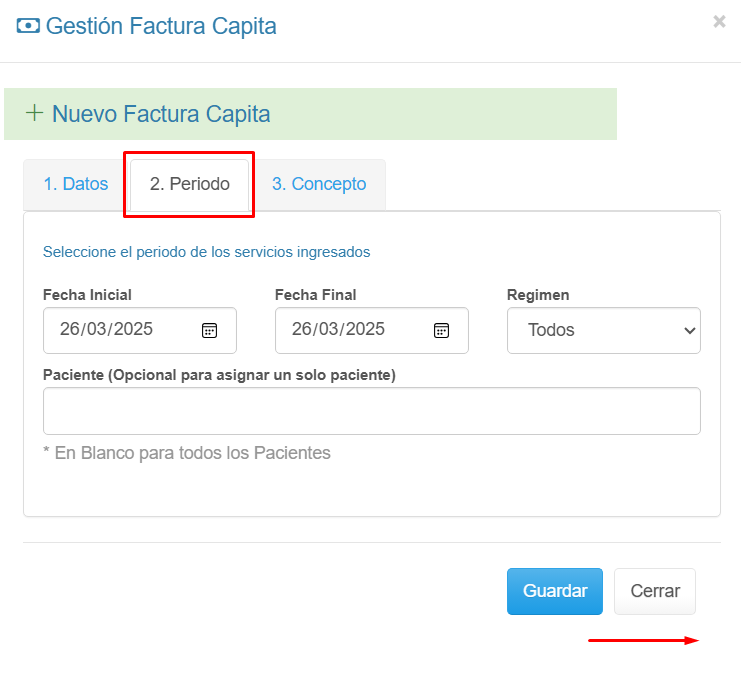Select the 2. Periodo tab
The width and height of the screenshot is (741, 675).
[190, 184]
